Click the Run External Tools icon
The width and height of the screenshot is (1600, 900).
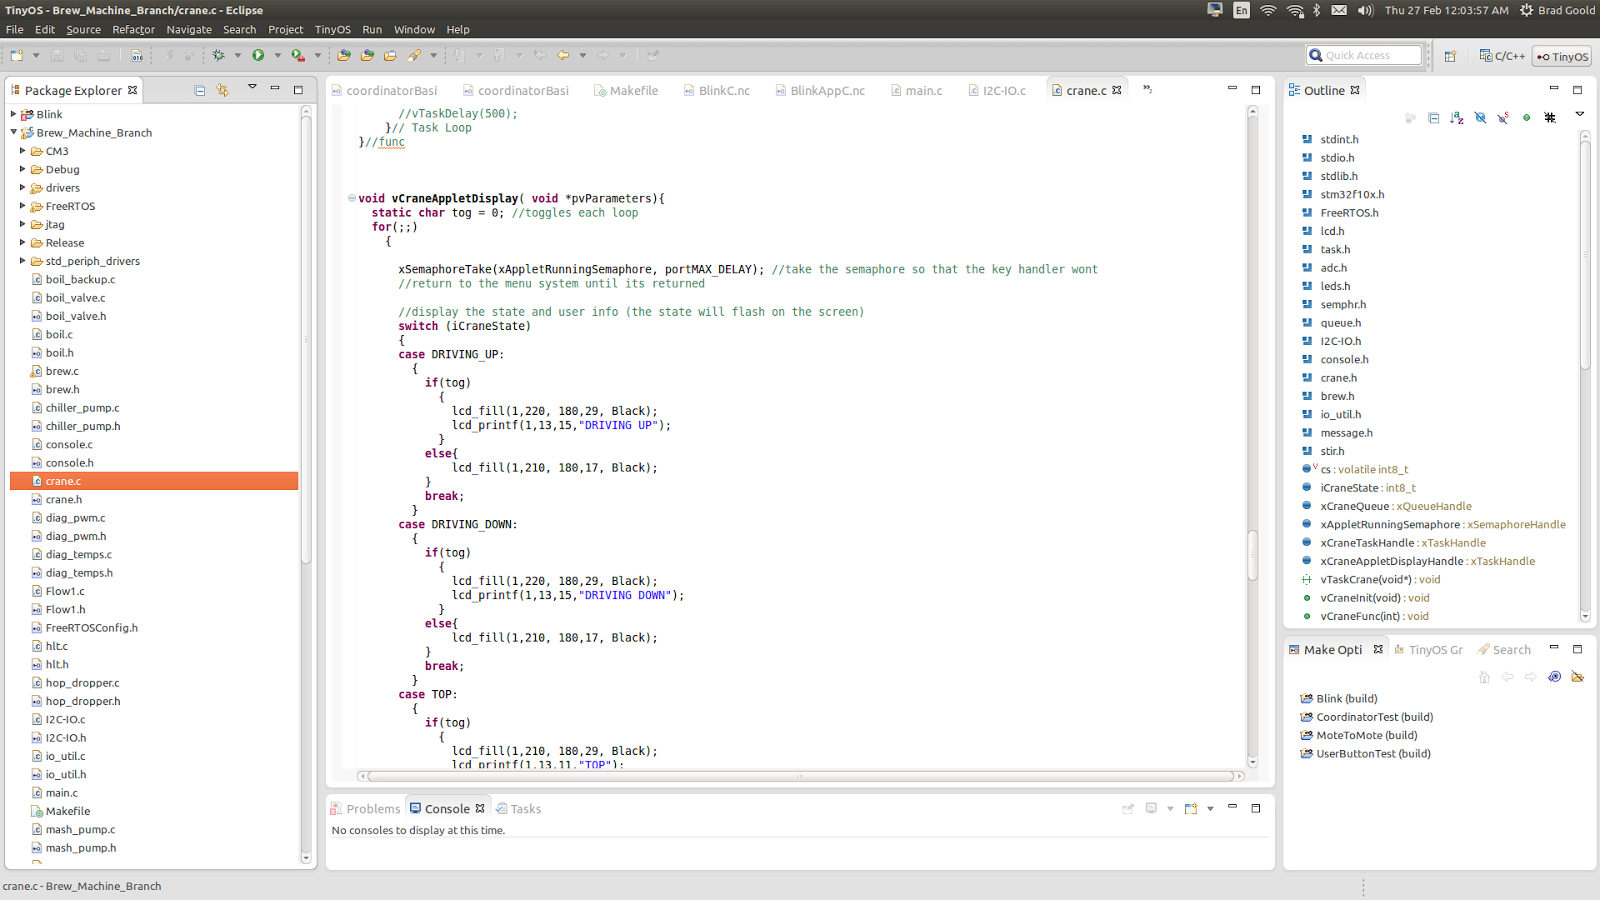pyautogui.click(x=298, y=55)
